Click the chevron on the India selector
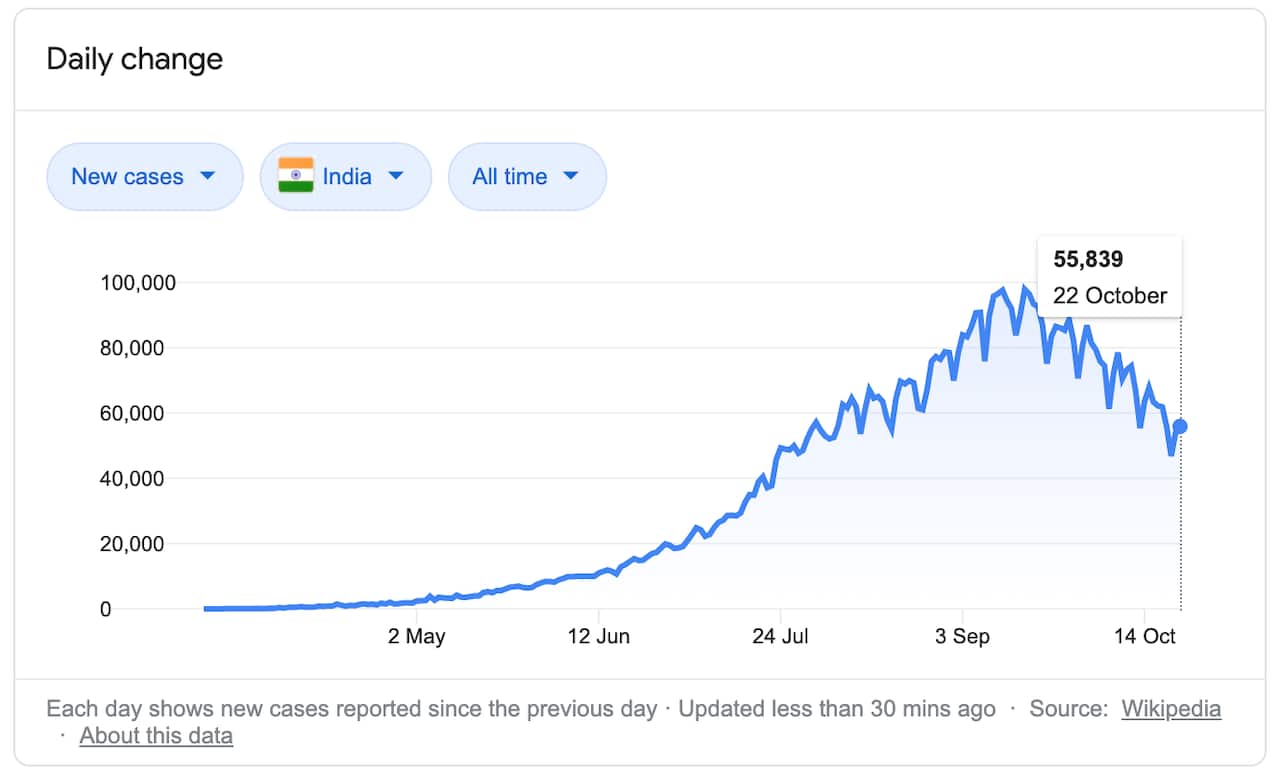Viewport: 1280px width, 776px height. tap(395, 176)
